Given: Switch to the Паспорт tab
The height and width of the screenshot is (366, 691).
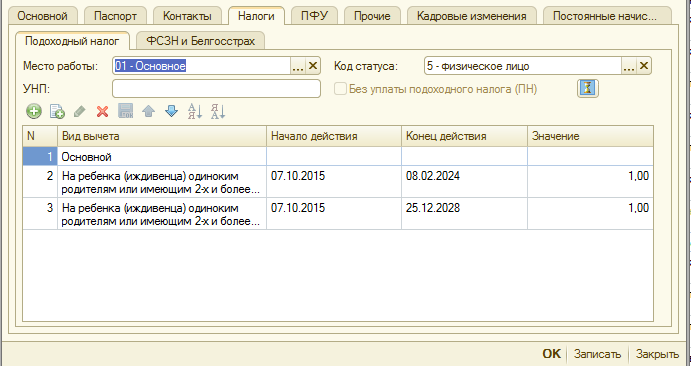Looking at the screenshot, I should click(x=115, y=16).
